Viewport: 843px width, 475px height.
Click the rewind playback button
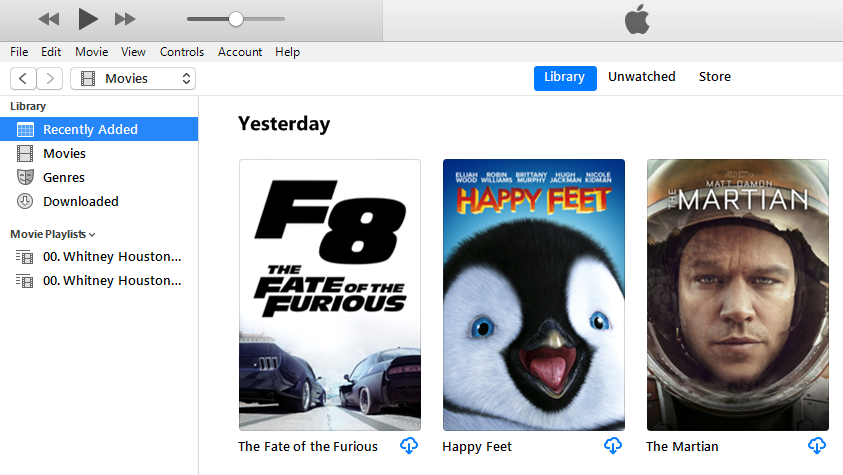click(x=49, y=19)
